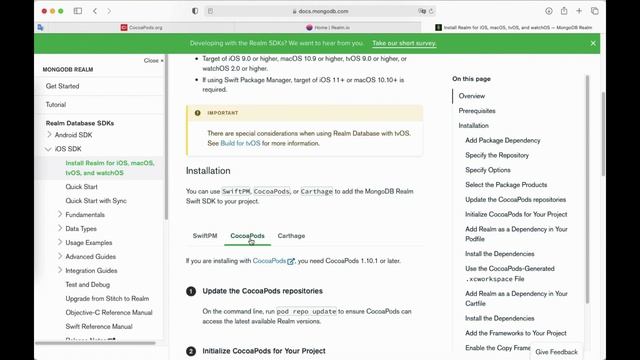
Task: Follow the Build for tvOS link
Action: point(240,143)
